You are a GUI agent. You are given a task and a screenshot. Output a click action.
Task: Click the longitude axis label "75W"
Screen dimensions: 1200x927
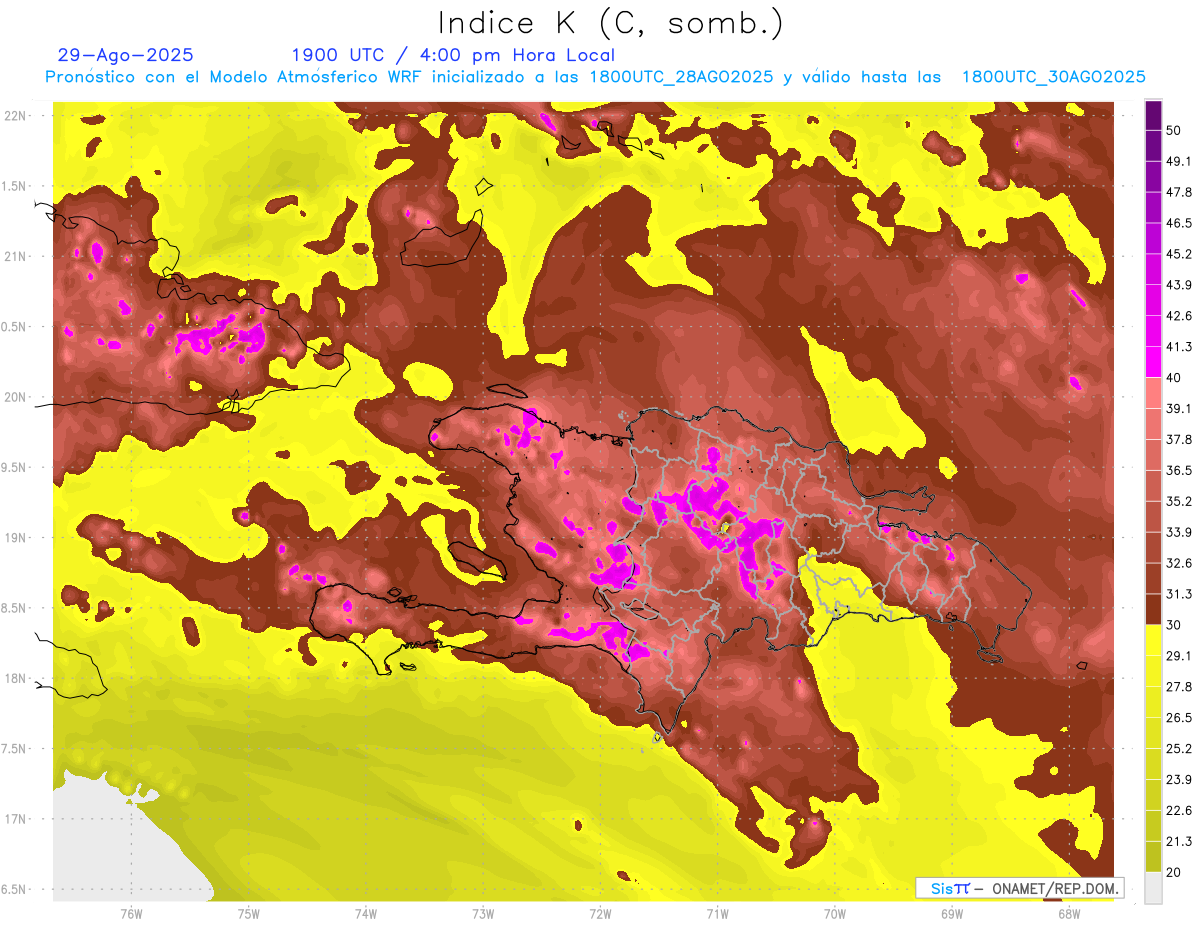pos(249,914)
